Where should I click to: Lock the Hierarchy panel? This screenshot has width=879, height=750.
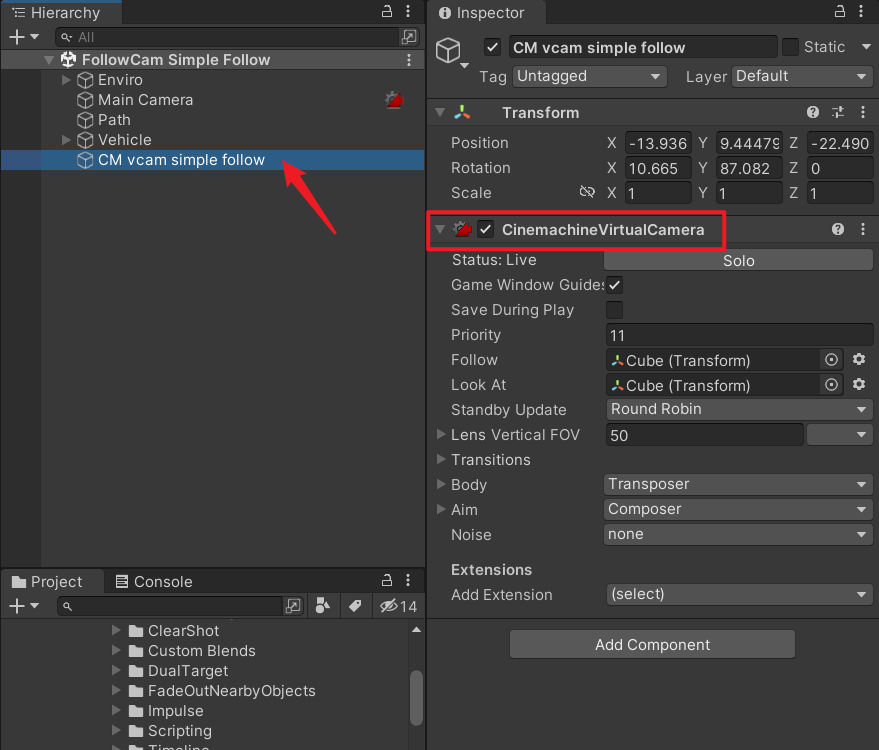coord(387,11)
